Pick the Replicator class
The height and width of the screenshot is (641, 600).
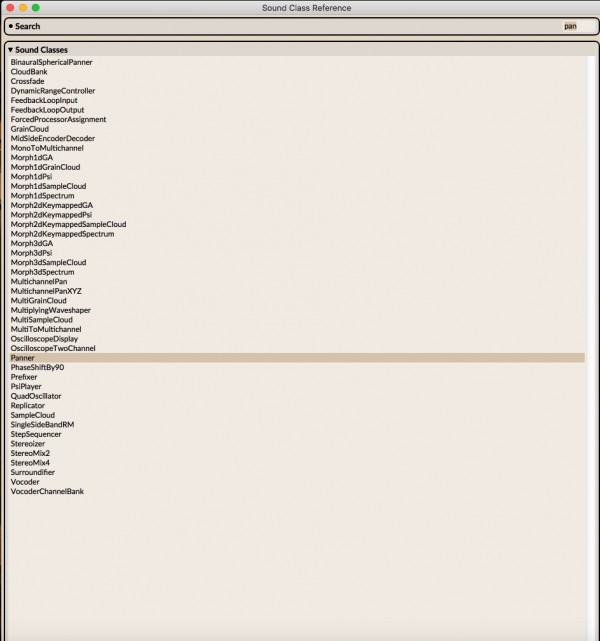coord(28,406)
